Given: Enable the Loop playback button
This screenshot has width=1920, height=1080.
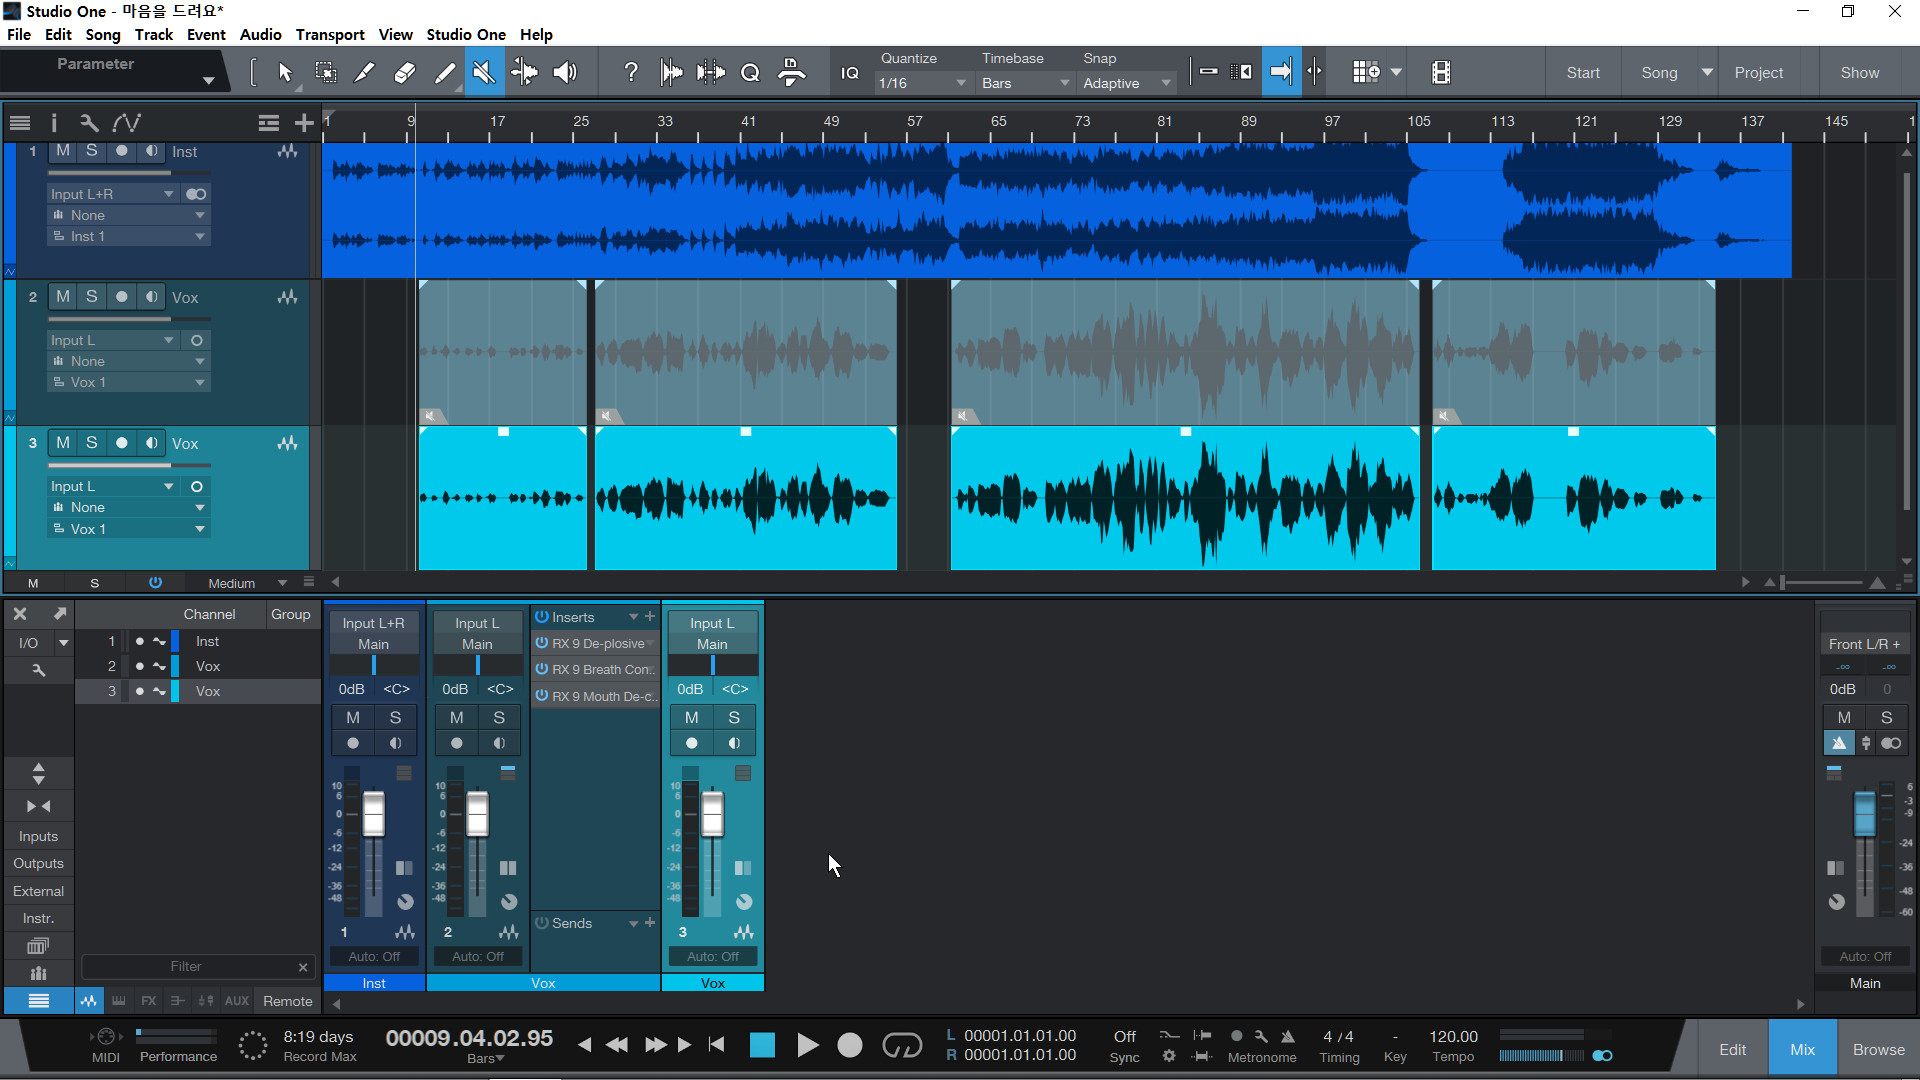Looking at the screenshot, I should 901,1045.
